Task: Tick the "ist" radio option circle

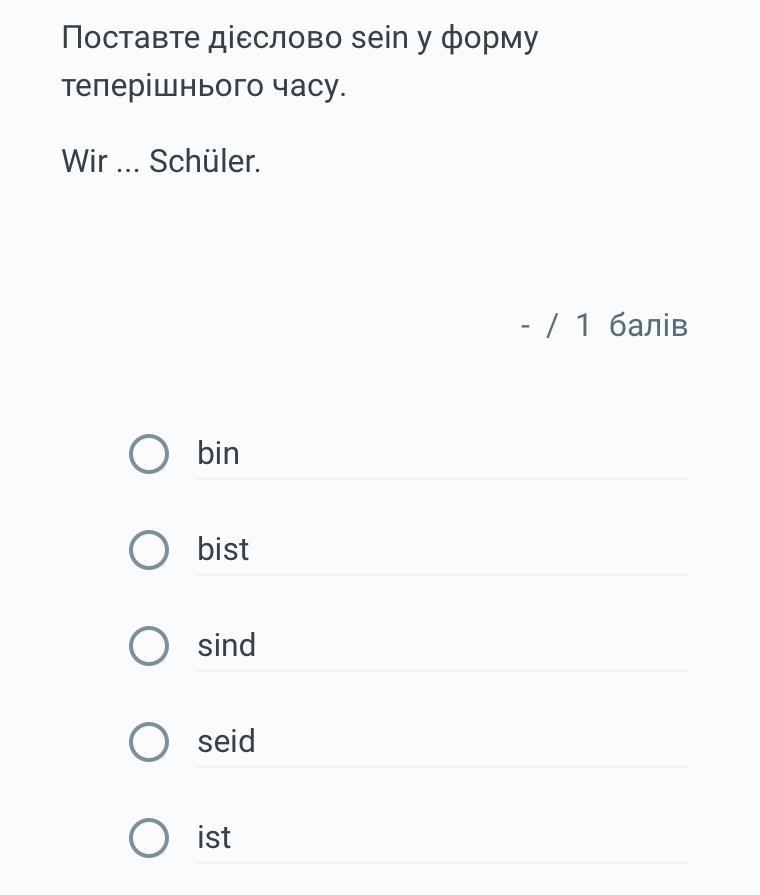Action: click(x=149, y=838)
